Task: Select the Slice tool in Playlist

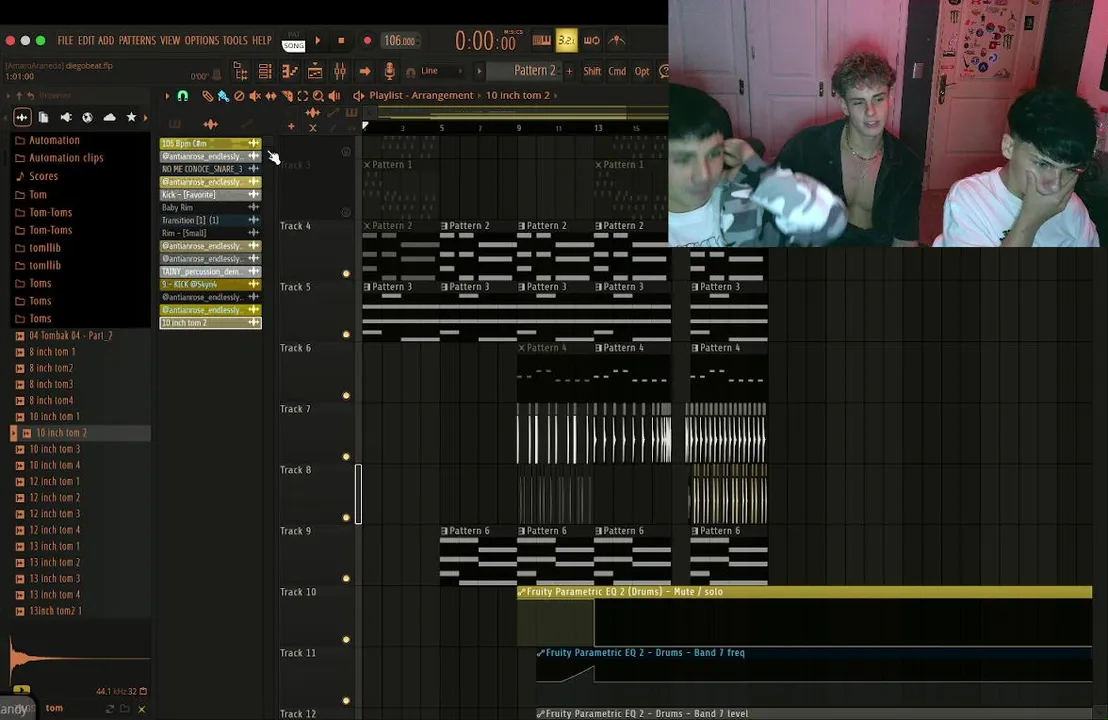Action: click(287, 95)
